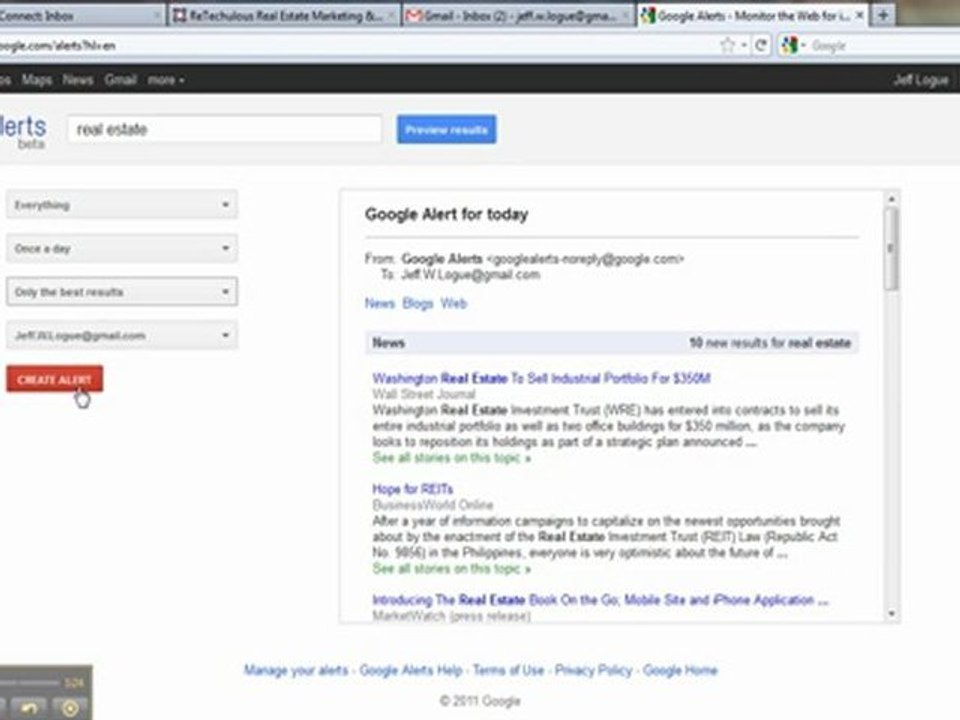Open Introducing The Real Estate Book On the Go article
The image size is (960, 720).
[600, 600]
